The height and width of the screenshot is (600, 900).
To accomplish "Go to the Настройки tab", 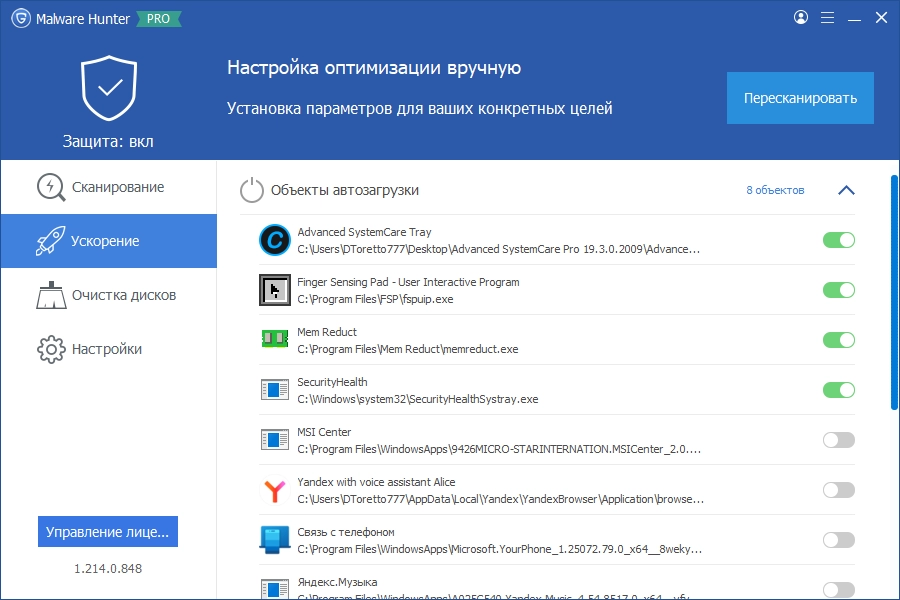I will pos(108,349).
